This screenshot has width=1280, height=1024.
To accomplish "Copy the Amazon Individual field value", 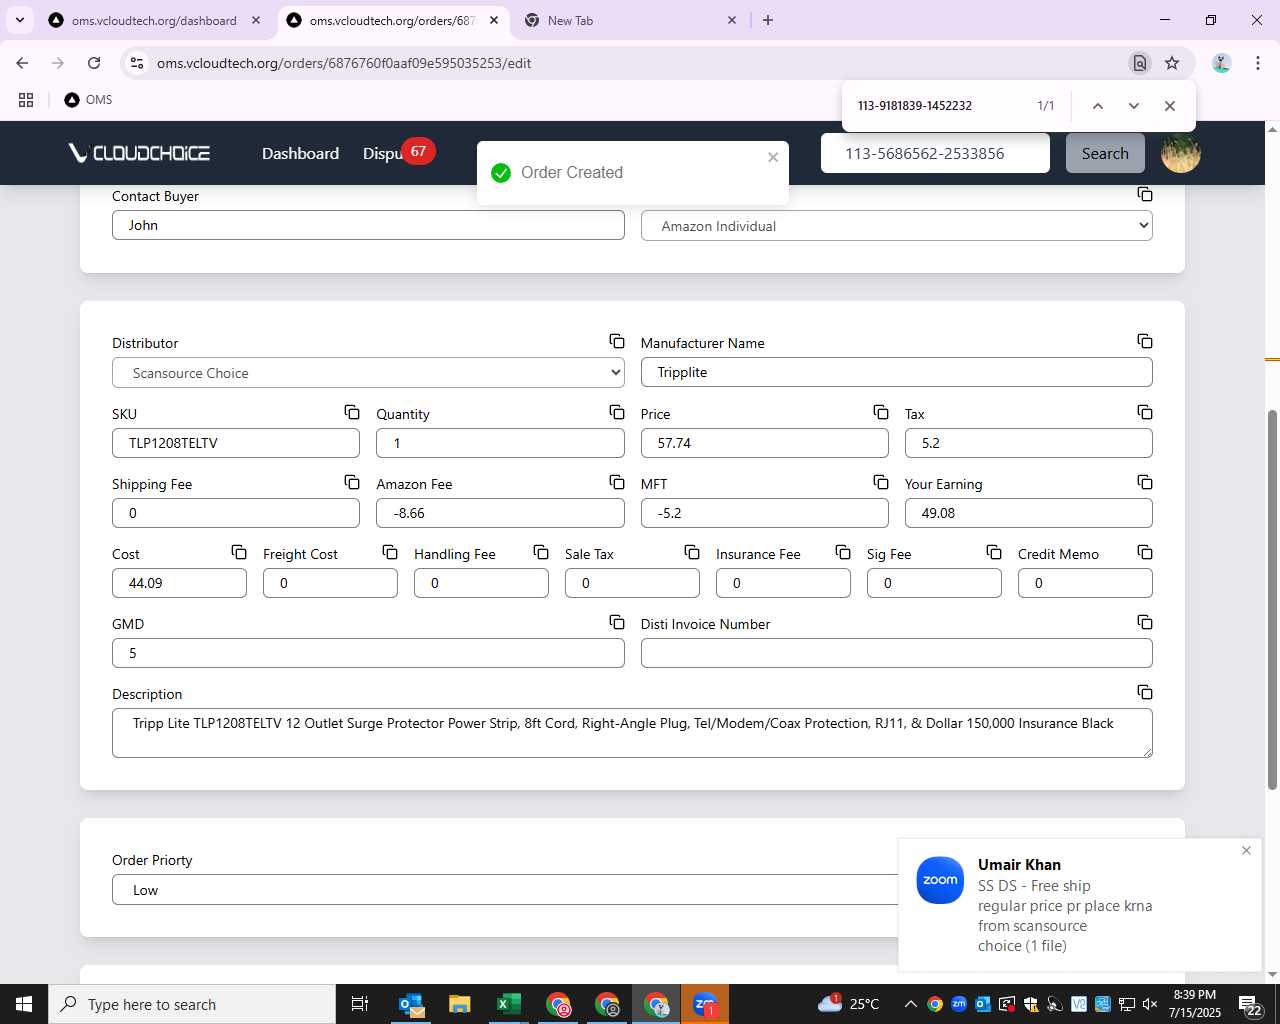I will [x=1145, y=194].
